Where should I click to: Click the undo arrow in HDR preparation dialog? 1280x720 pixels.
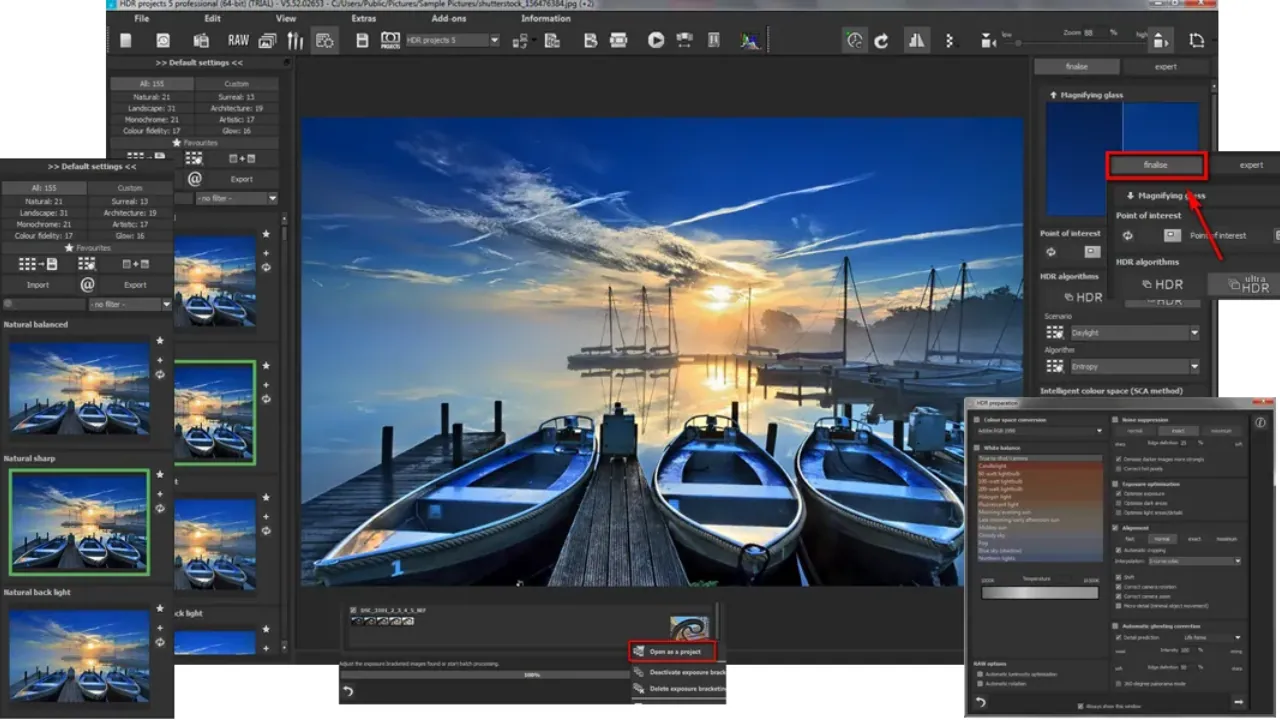click(x=981, y=702)
